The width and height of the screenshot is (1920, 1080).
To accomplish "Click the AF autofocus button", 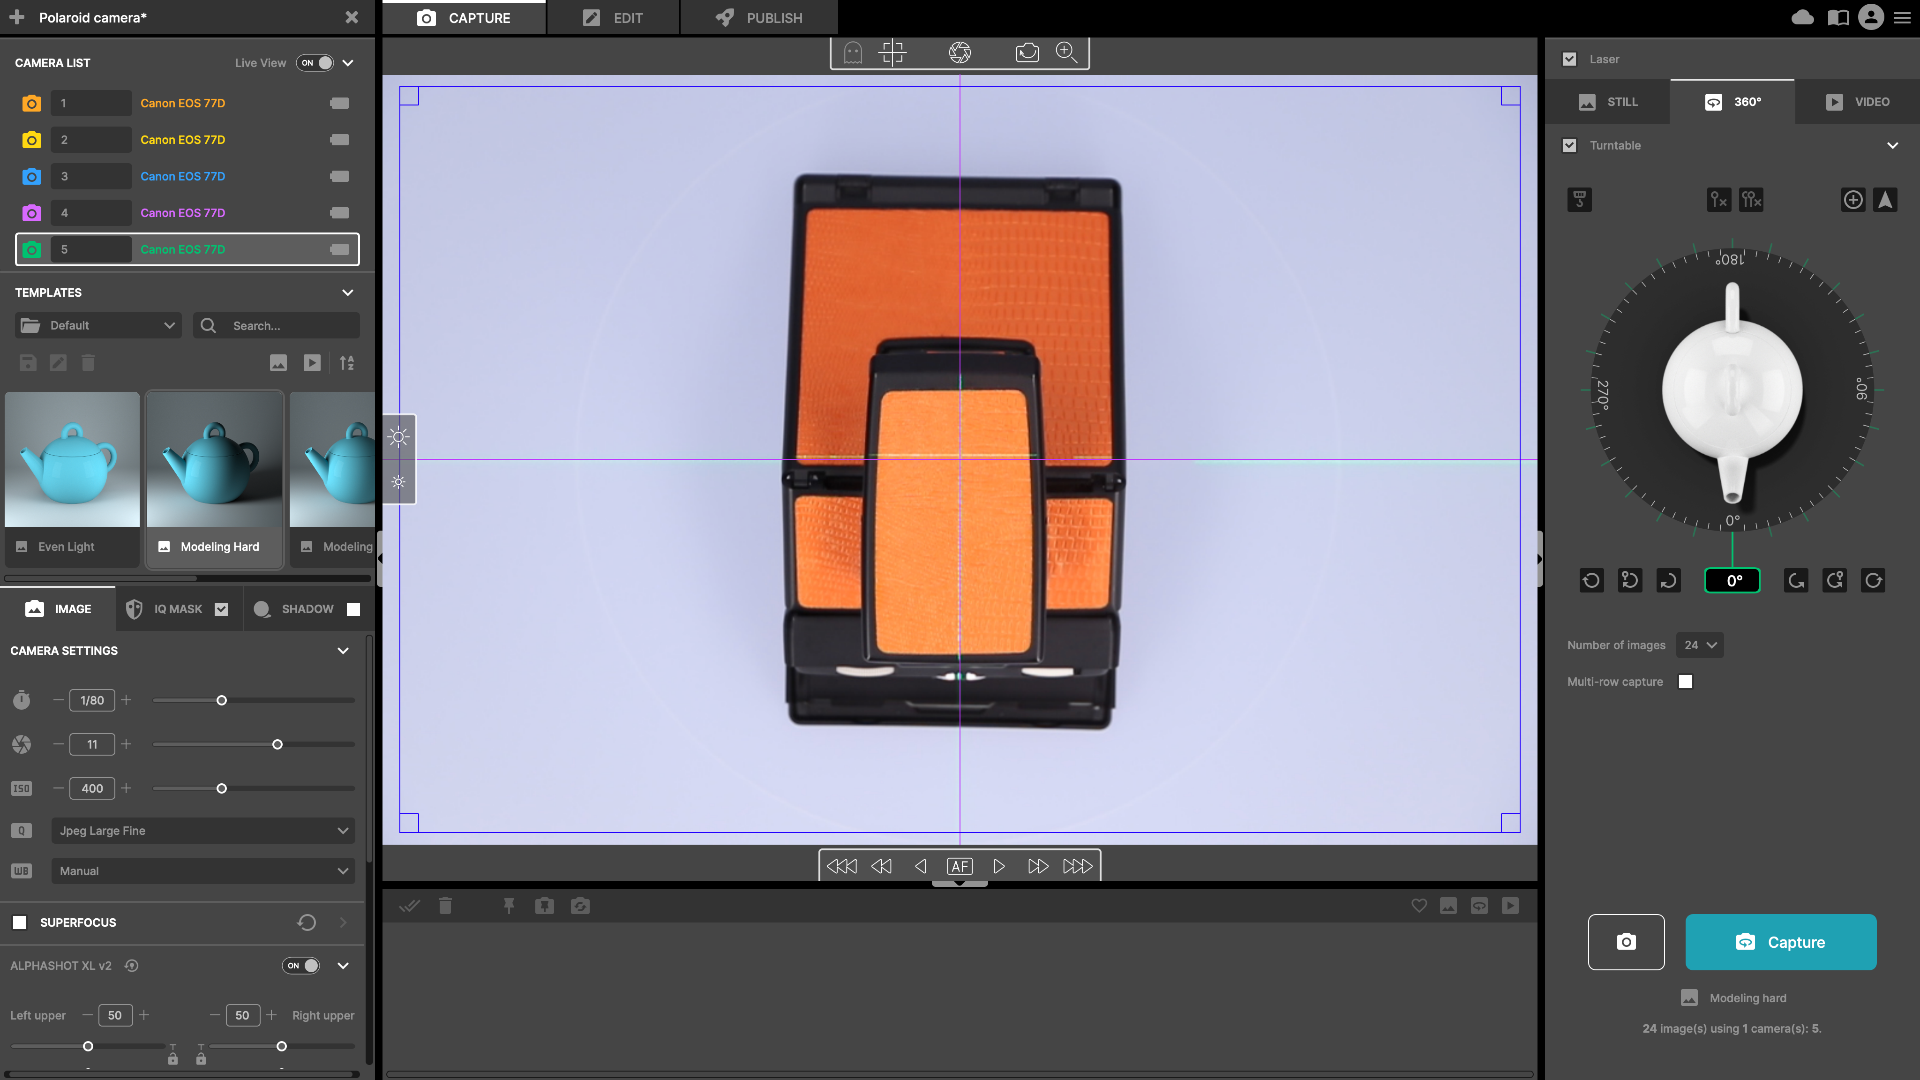I will pos(959,866).
